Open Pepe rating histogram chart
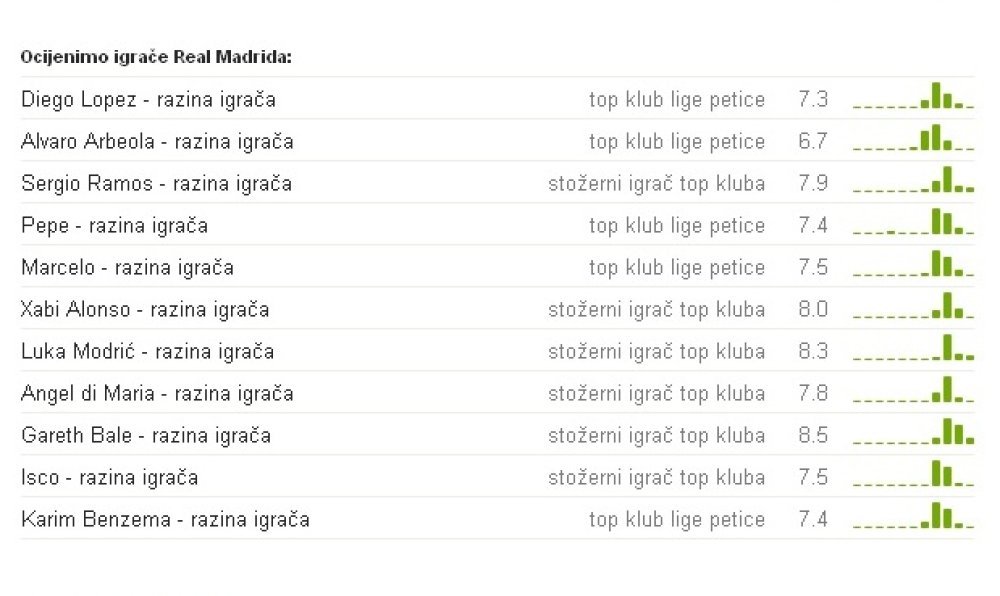Screen dimensions: 1000x596 pyautogui.click(x=913, y=222)
